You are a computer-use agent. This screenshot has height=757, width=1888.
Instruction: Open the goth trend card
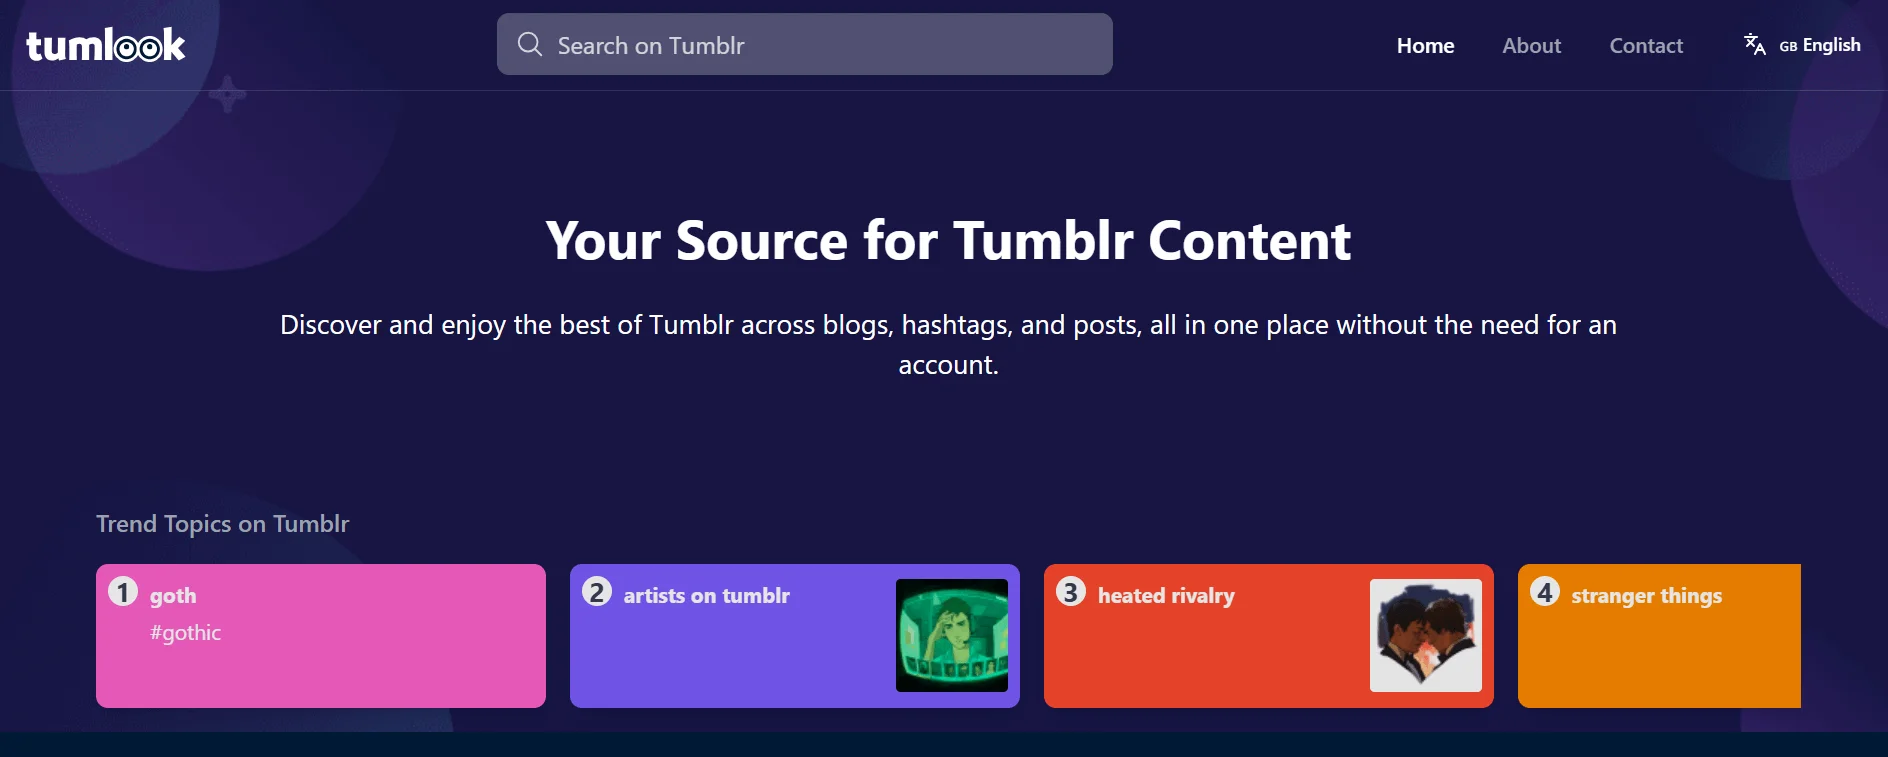(321, 636)
